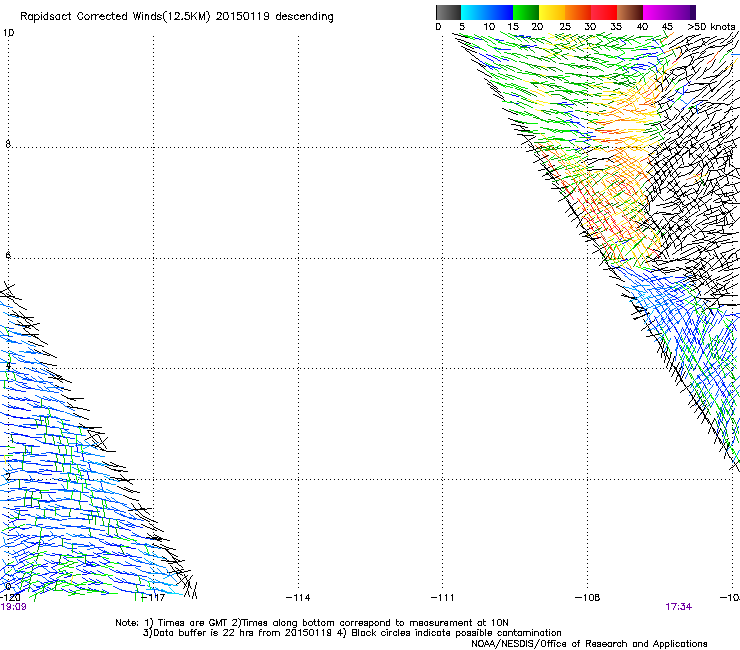The image size is (740, 650).
Task: Click the magenta-purple 40-50 knots legend swatch
Action: 669,12
